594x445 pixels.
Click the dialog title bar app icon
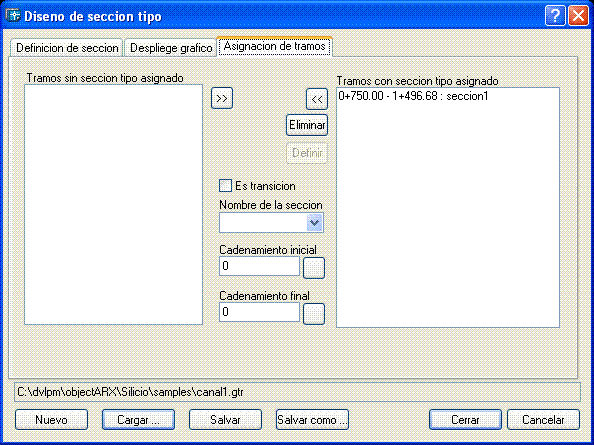[13, 16]
